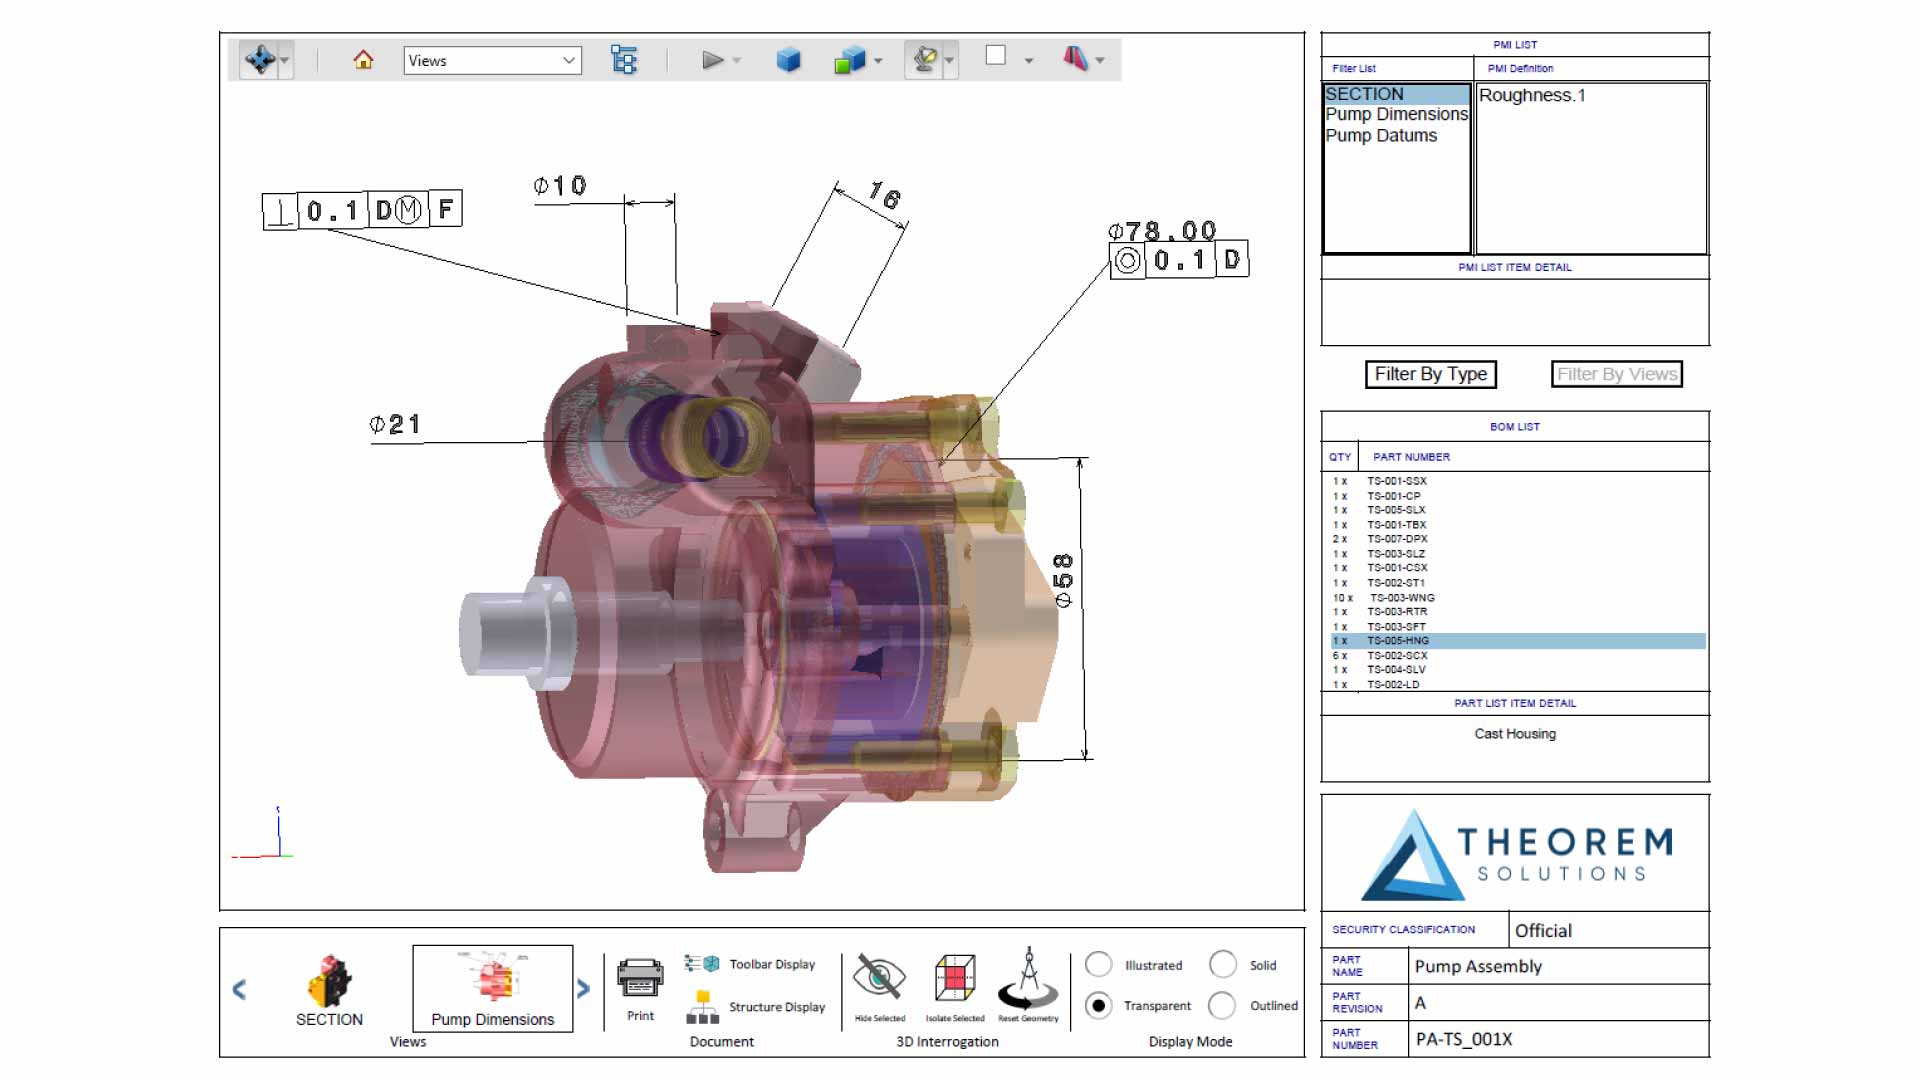Click the model render mode cubes icon
The width and height of the screenshot is (1920, 1080).
pyautogui.click(x=849, y=60)
